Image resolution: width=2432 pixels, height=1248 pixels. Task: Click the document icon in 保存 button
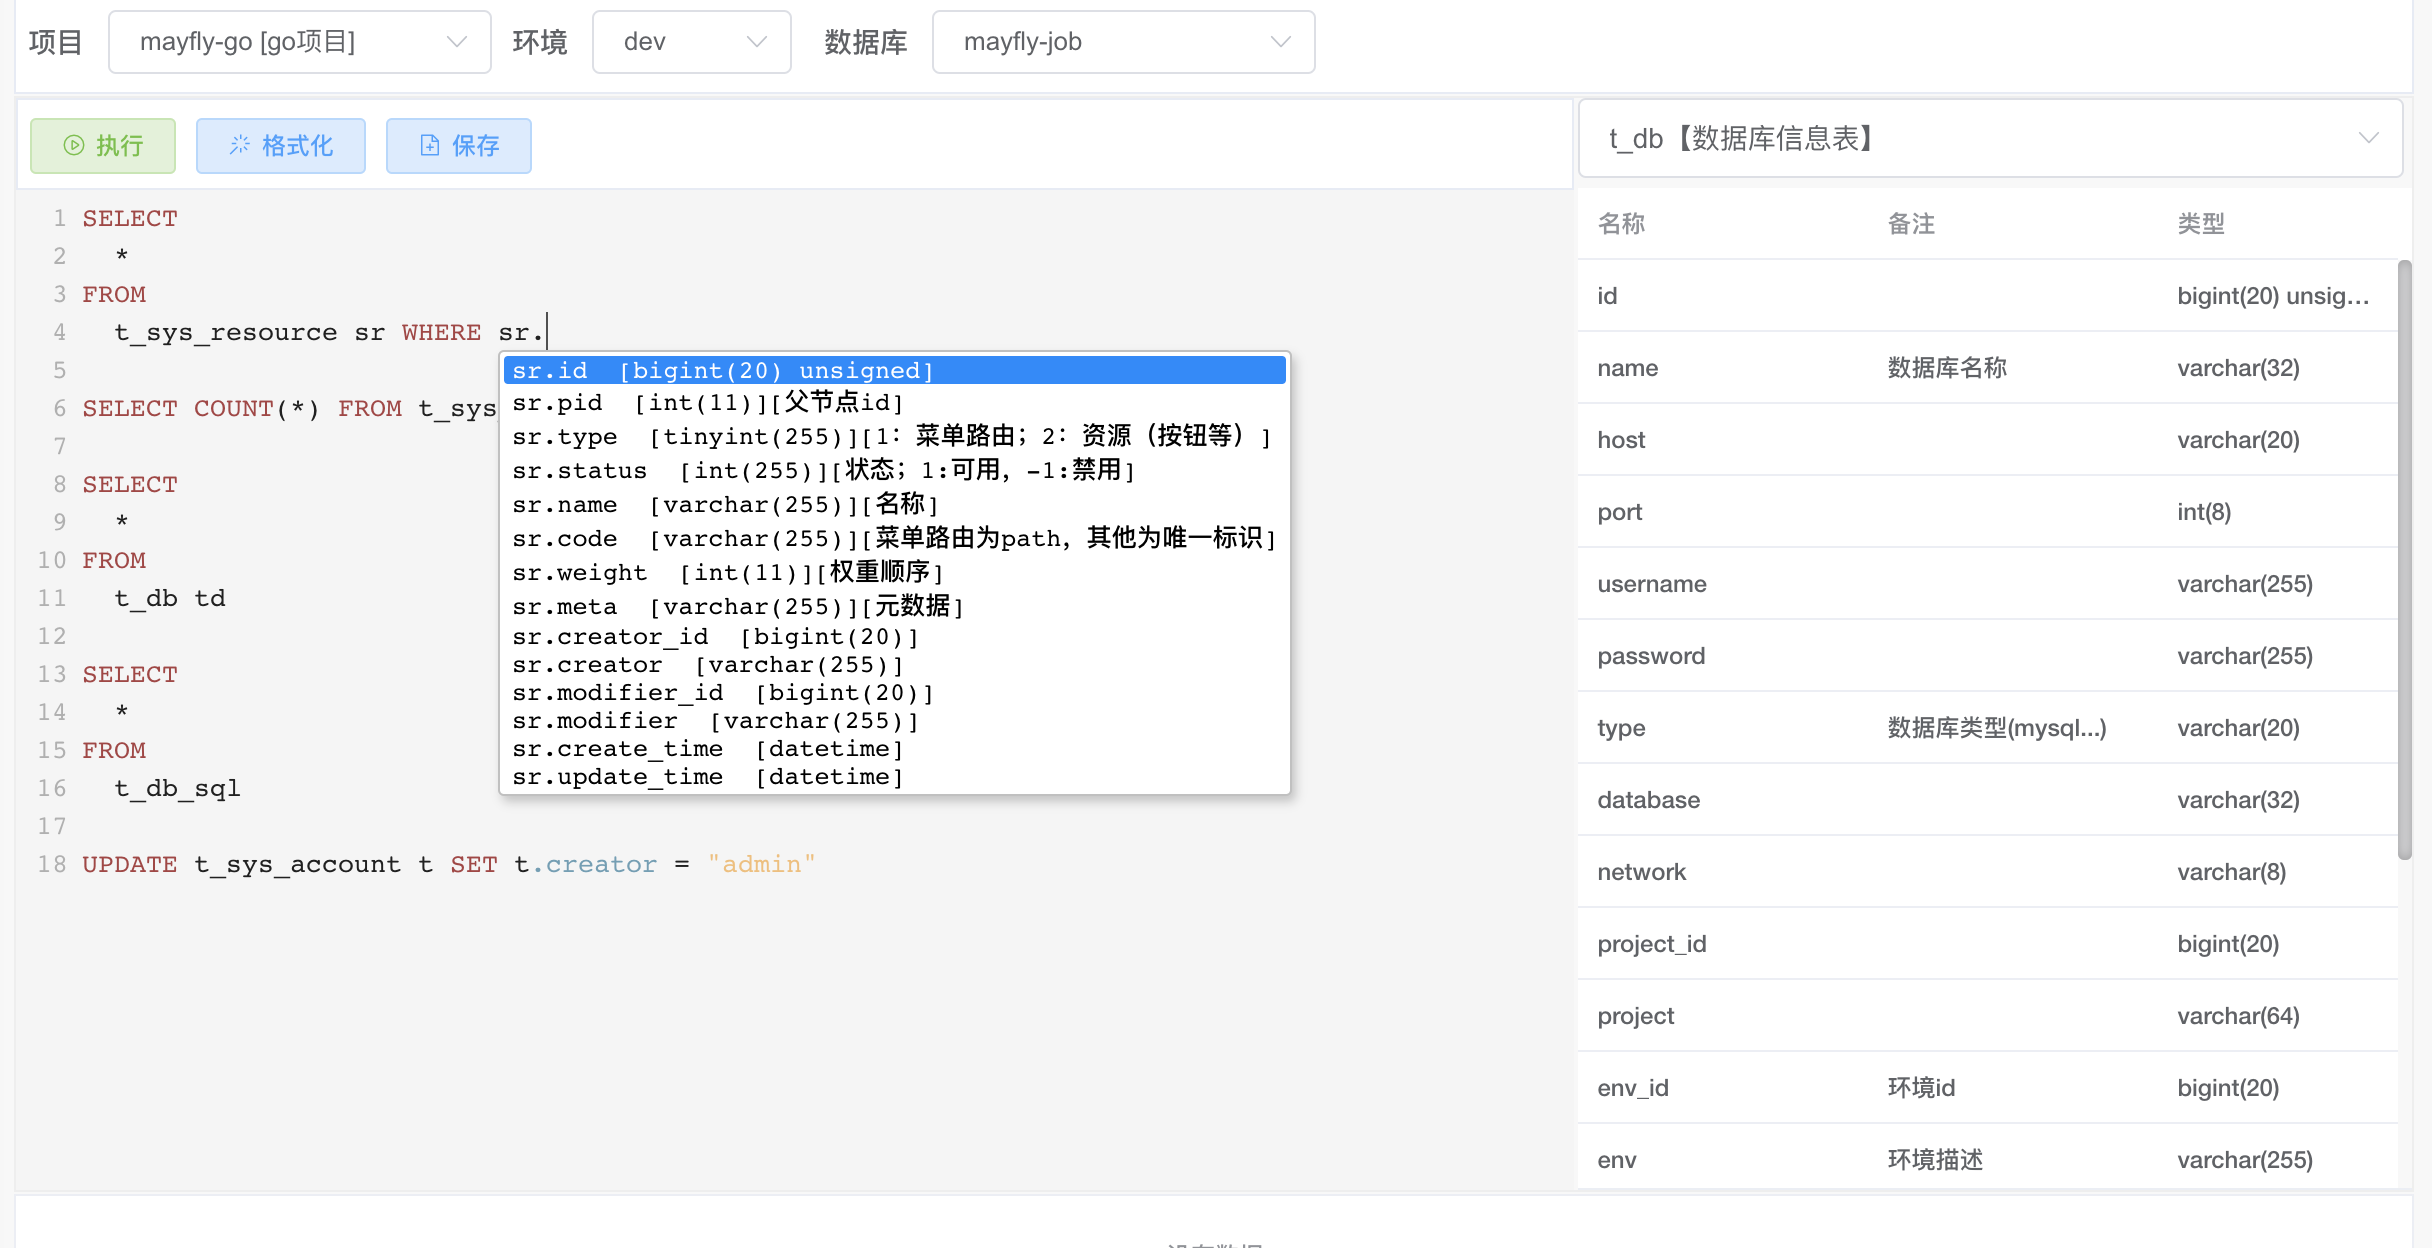(430, 146)
